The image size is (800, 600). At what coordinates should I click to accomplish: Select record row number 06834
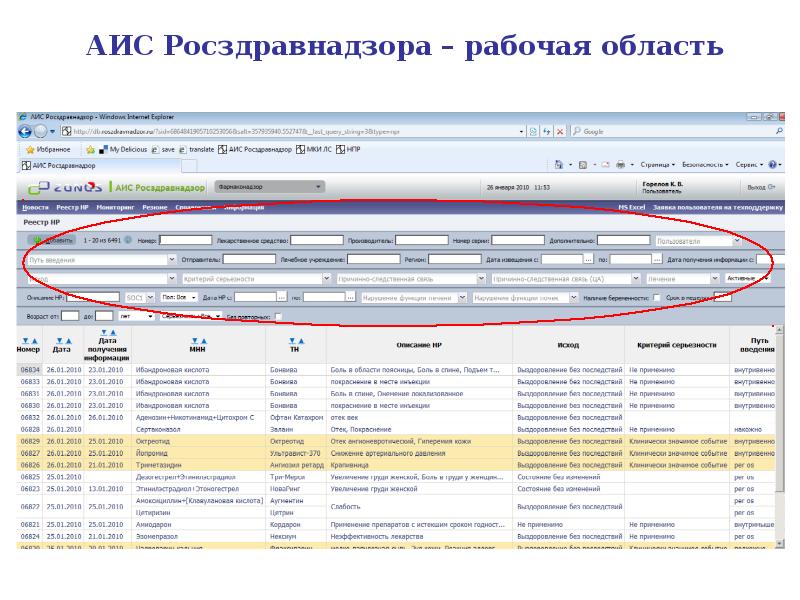[x=396, y=369]
